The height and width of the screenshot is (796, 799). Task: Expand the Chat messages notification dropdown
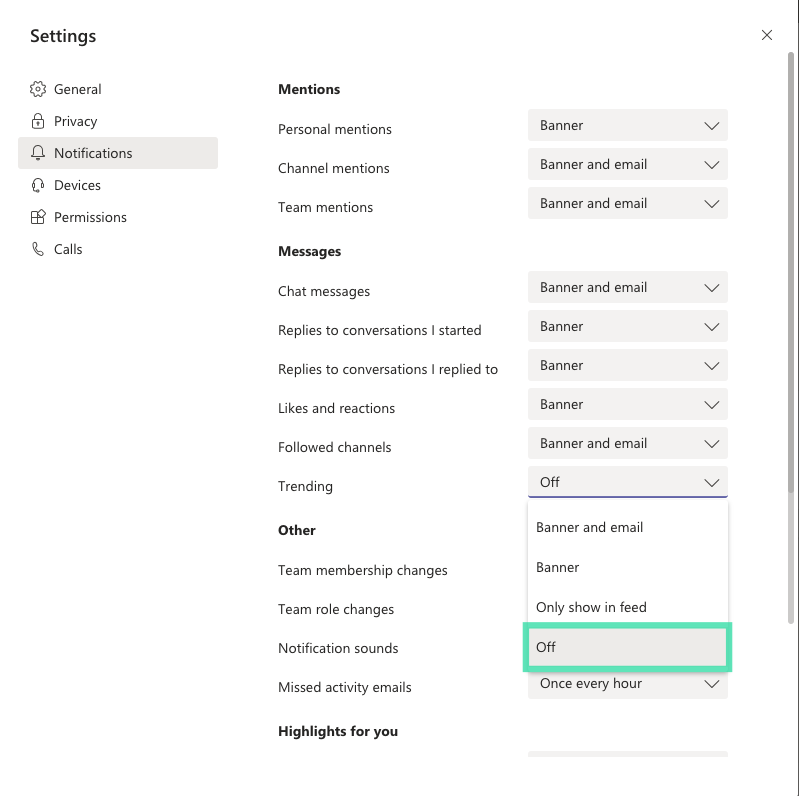point(627,288)
